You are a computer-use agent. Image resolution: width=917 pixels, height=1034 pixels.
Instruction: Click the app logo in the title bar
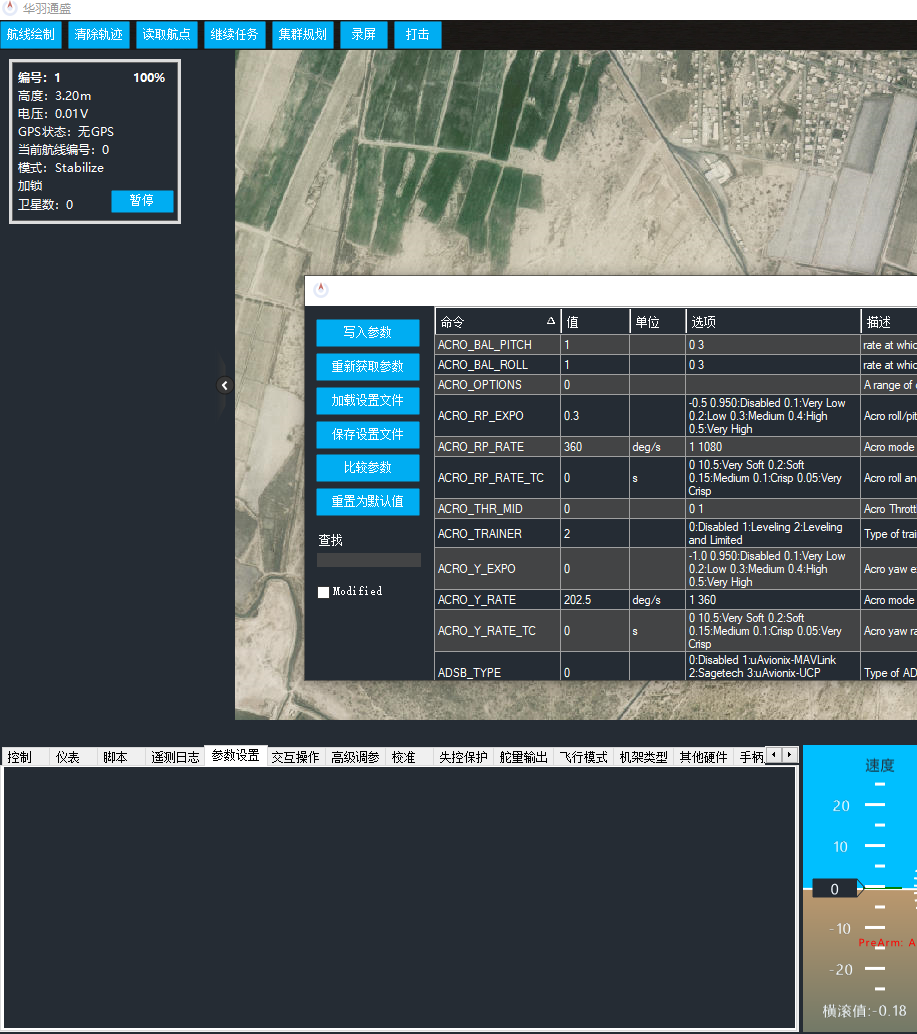9,8
